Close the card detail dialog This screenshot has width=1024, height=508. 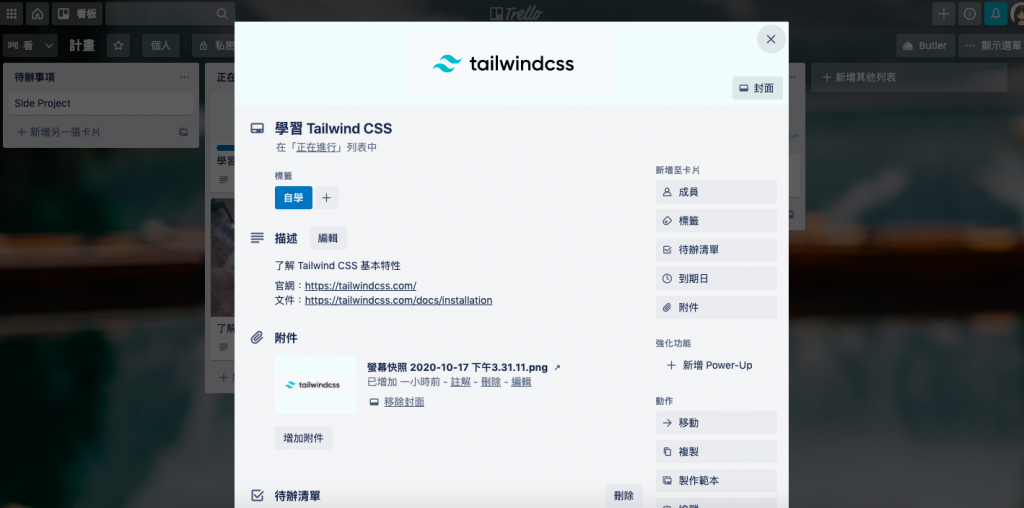pos(771,39)
